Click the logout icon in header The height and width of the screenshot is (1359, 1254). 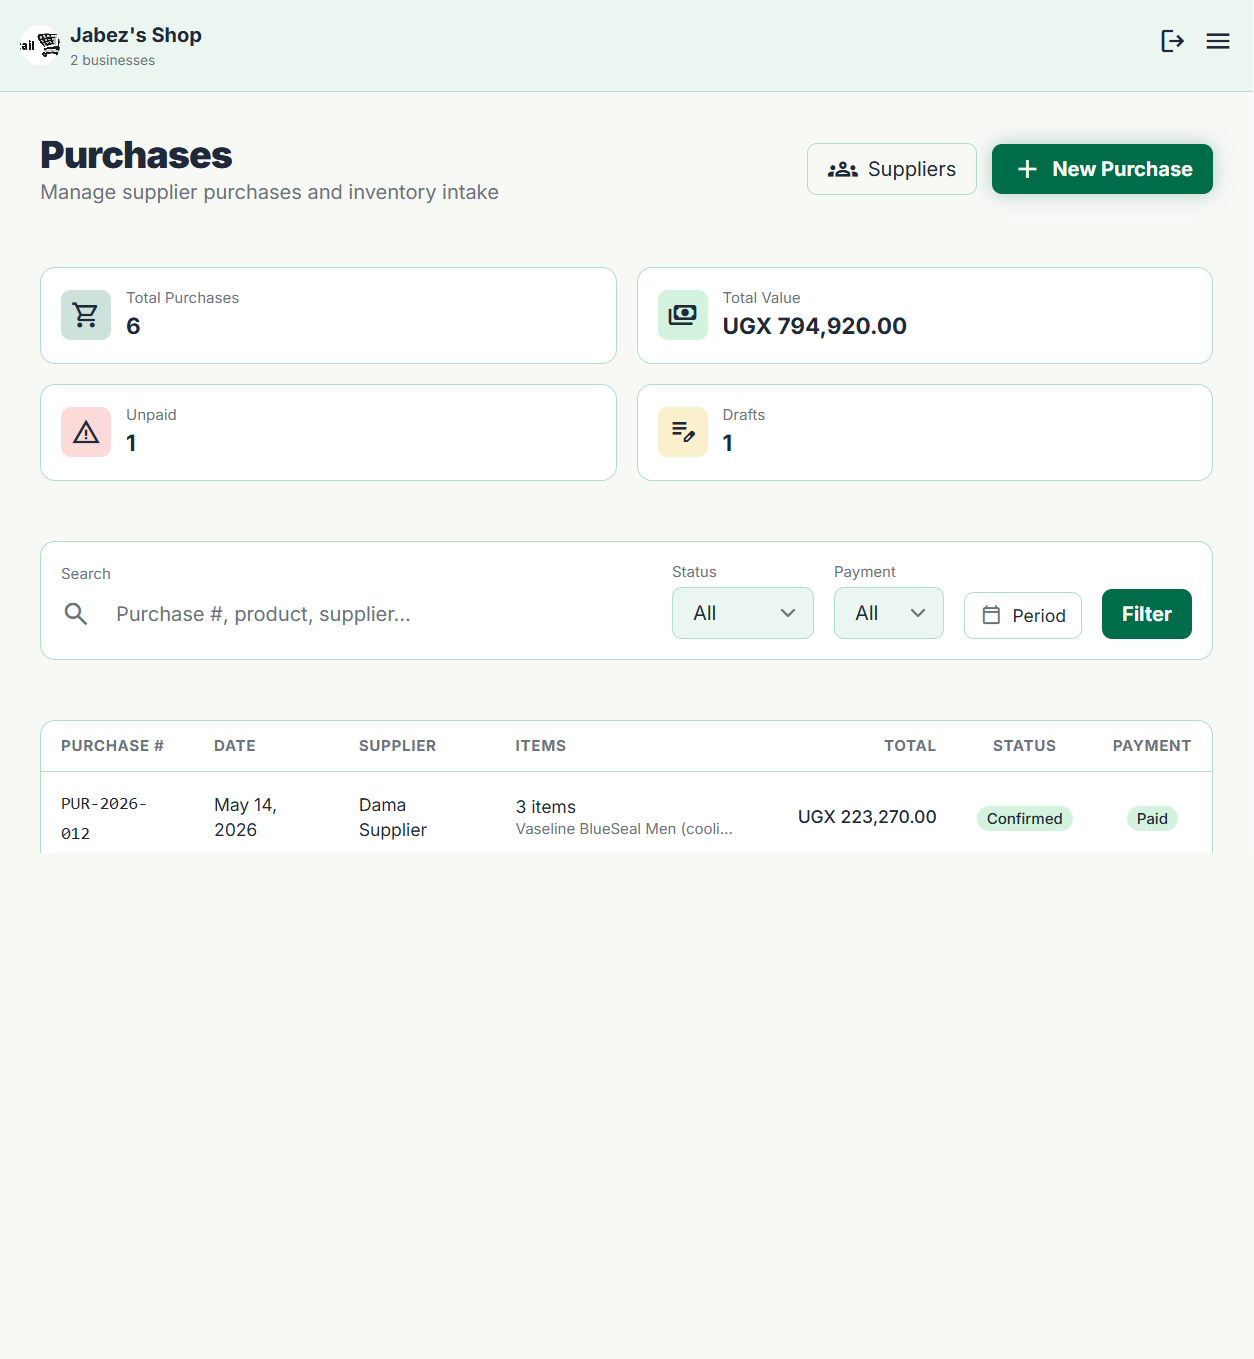click(1172, 41)
